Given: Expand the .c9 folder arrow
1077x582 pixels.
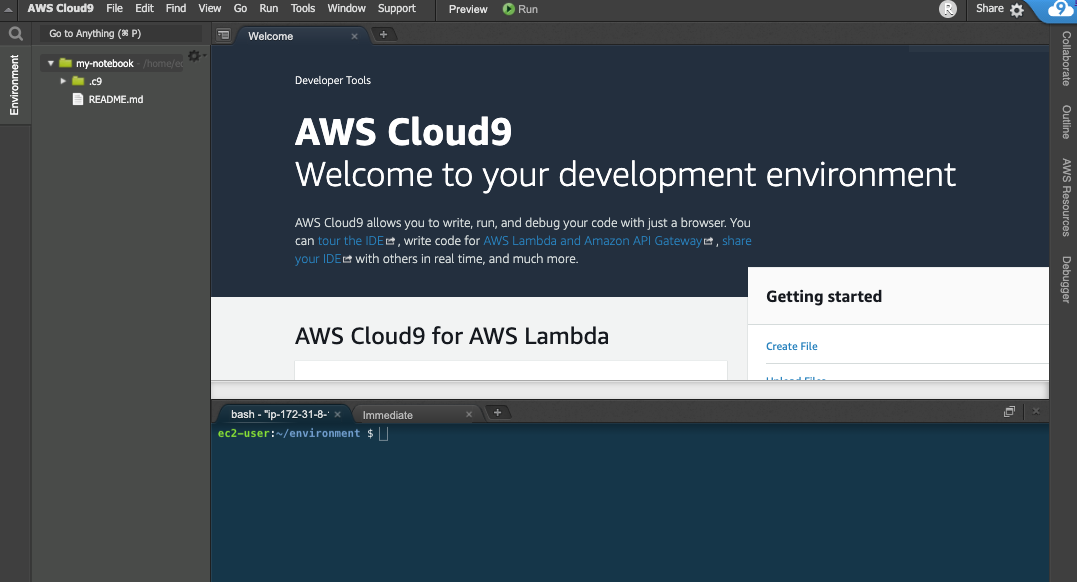Looking at the screenshot, I should click(63, 81).
